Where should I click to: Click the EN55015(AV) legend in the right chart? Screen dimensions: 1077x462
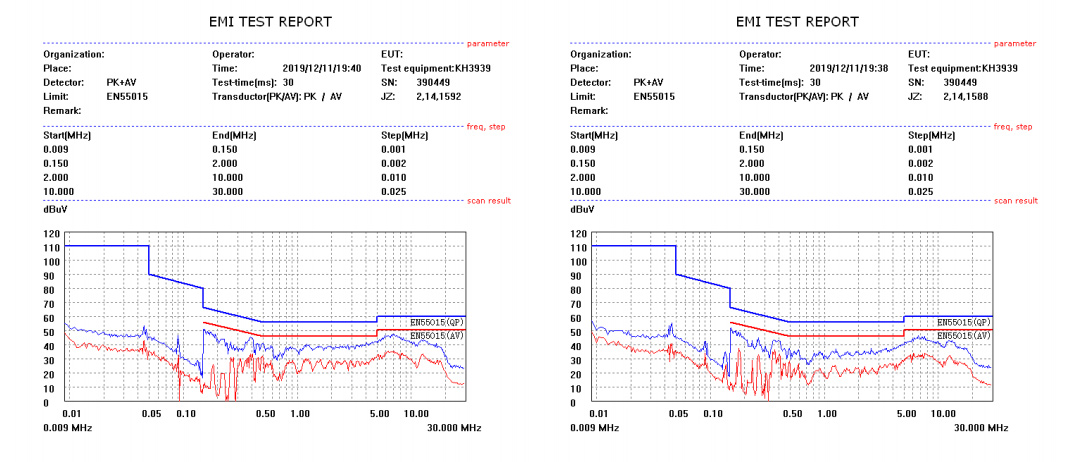click(964, 336)
